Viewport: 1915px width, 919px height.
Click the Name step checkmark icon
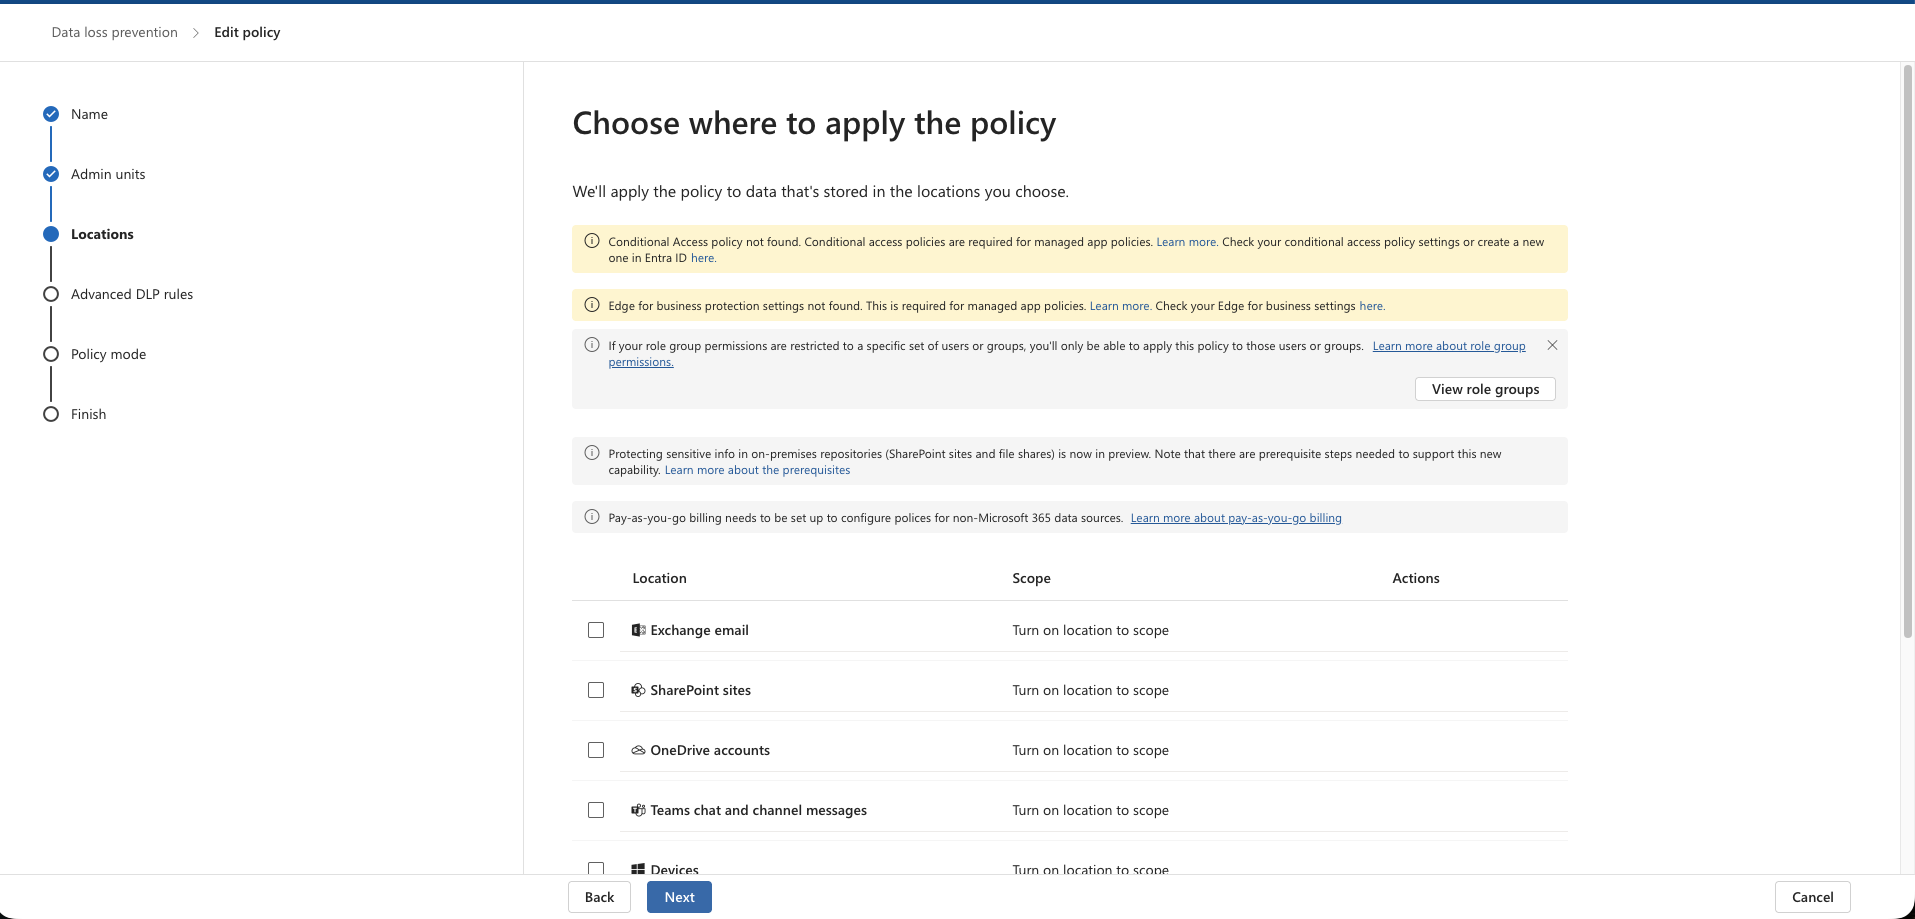click(51, 114)
